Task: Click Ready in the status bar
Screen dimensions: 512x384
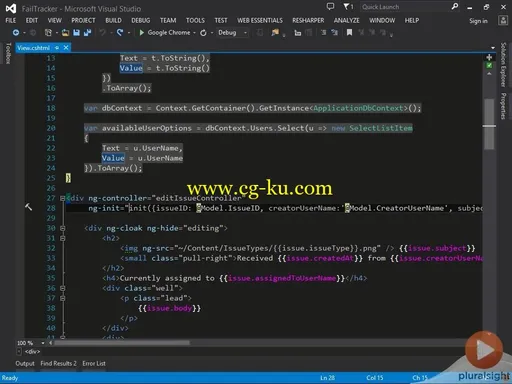Action: point(10,378)
